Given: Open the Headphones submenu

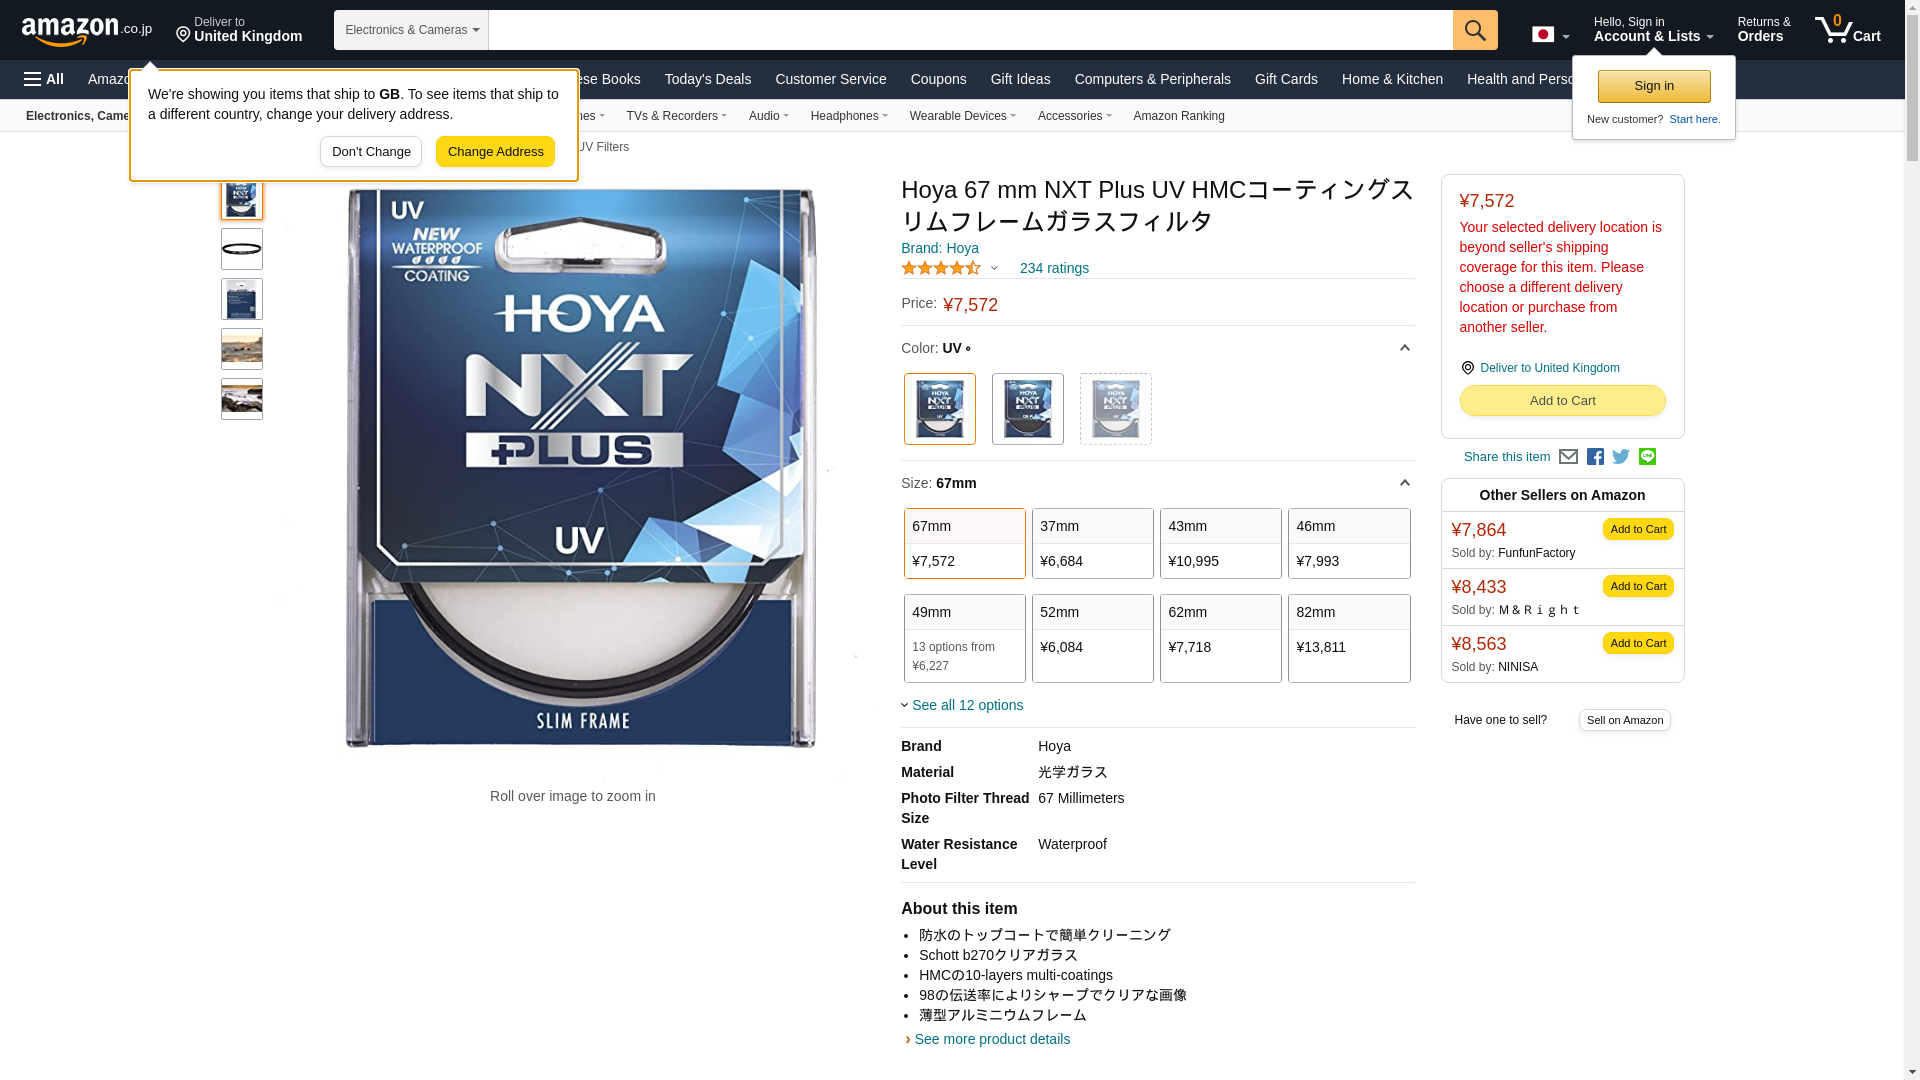Looking at the screenshot, I should [848, 116].
